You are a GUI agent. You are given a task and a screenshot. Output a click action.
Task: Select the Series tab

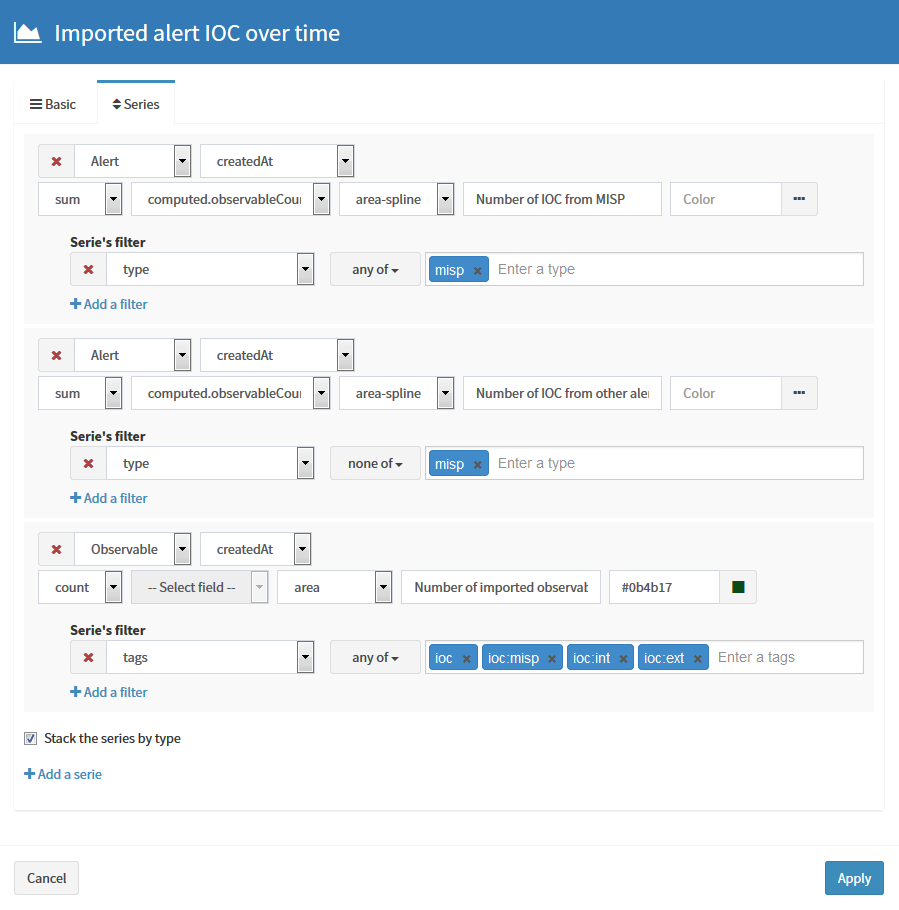coord(135,104)
